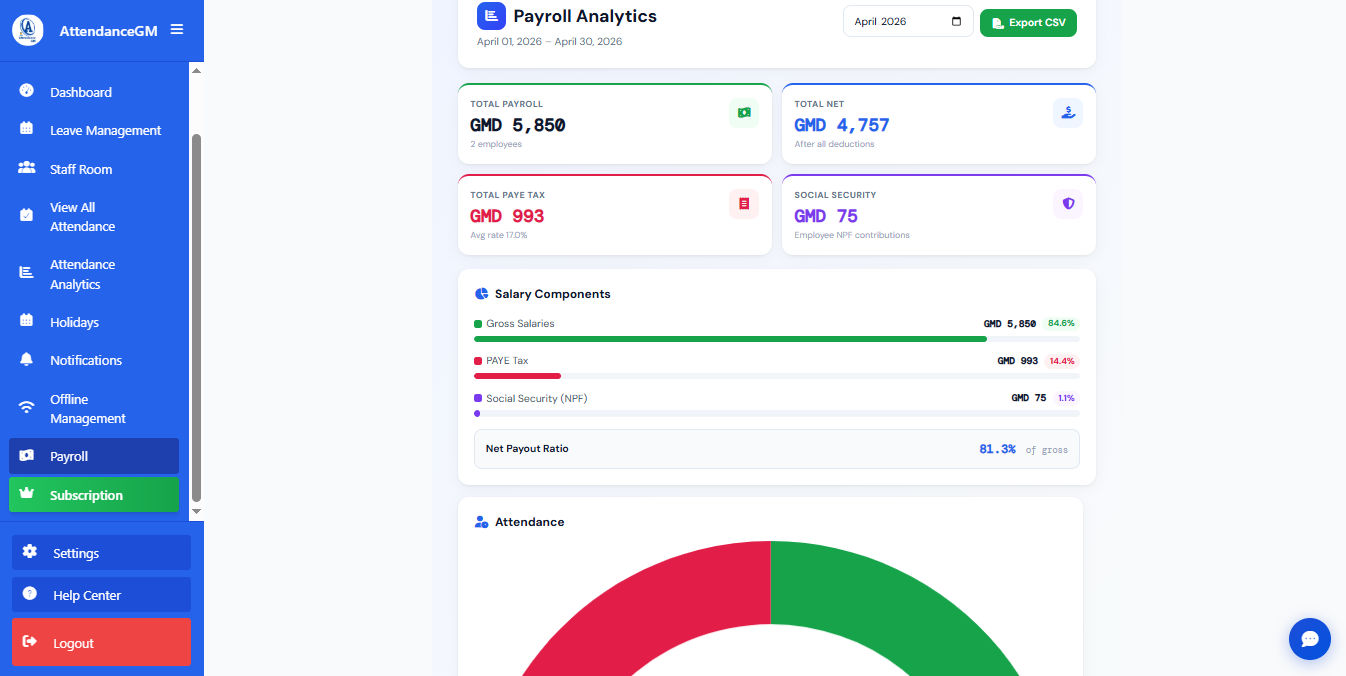Click the Leave Management calendar icon
This screenshot has height=676, width=1346.
(27, 129)
